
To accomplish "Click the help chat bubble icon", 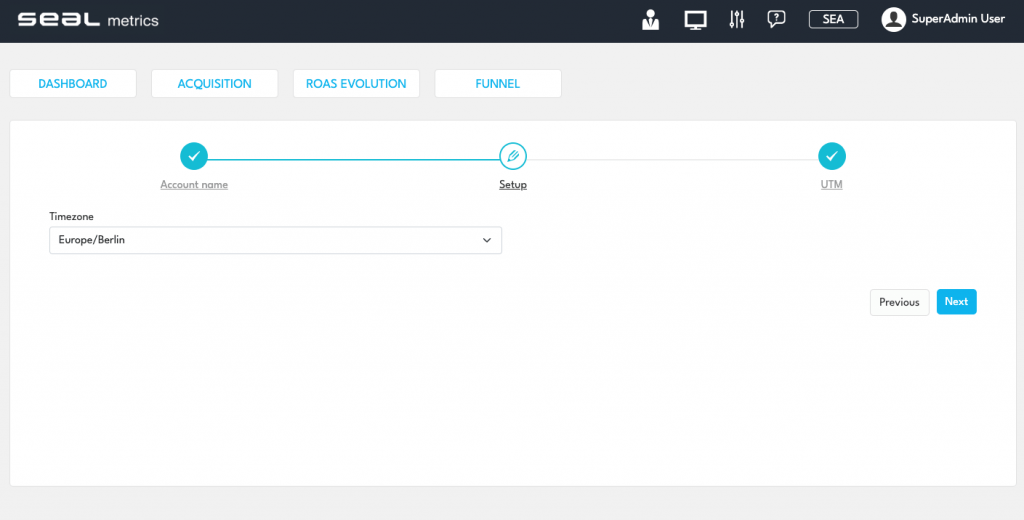I will pyautogui.click(x=776, y=20).
